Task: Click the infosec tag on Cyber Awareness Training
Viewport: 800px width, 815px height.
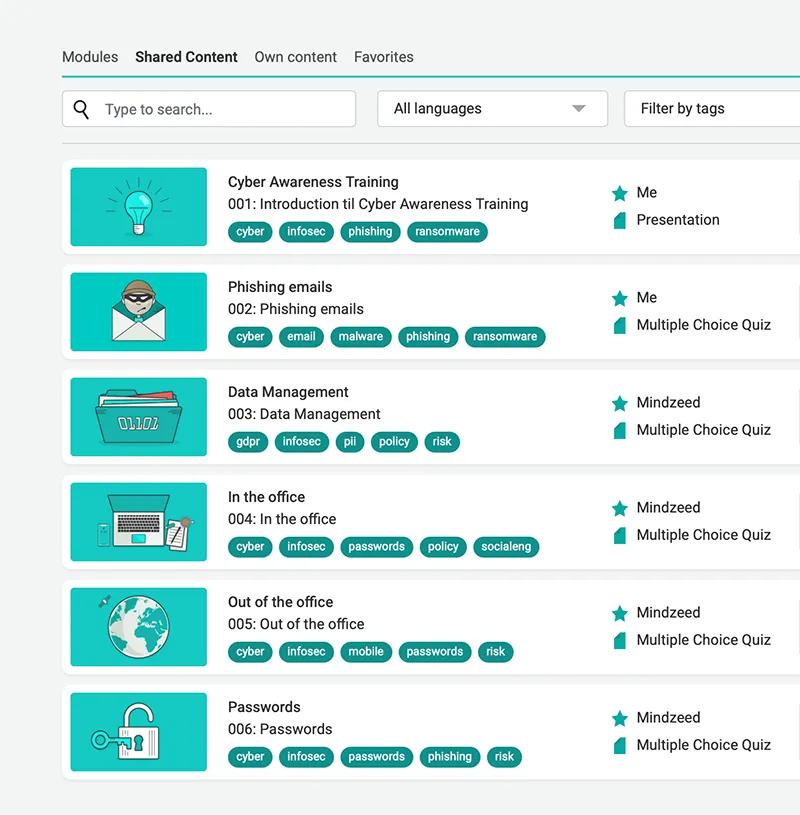Action: click(x=306, y=231)
